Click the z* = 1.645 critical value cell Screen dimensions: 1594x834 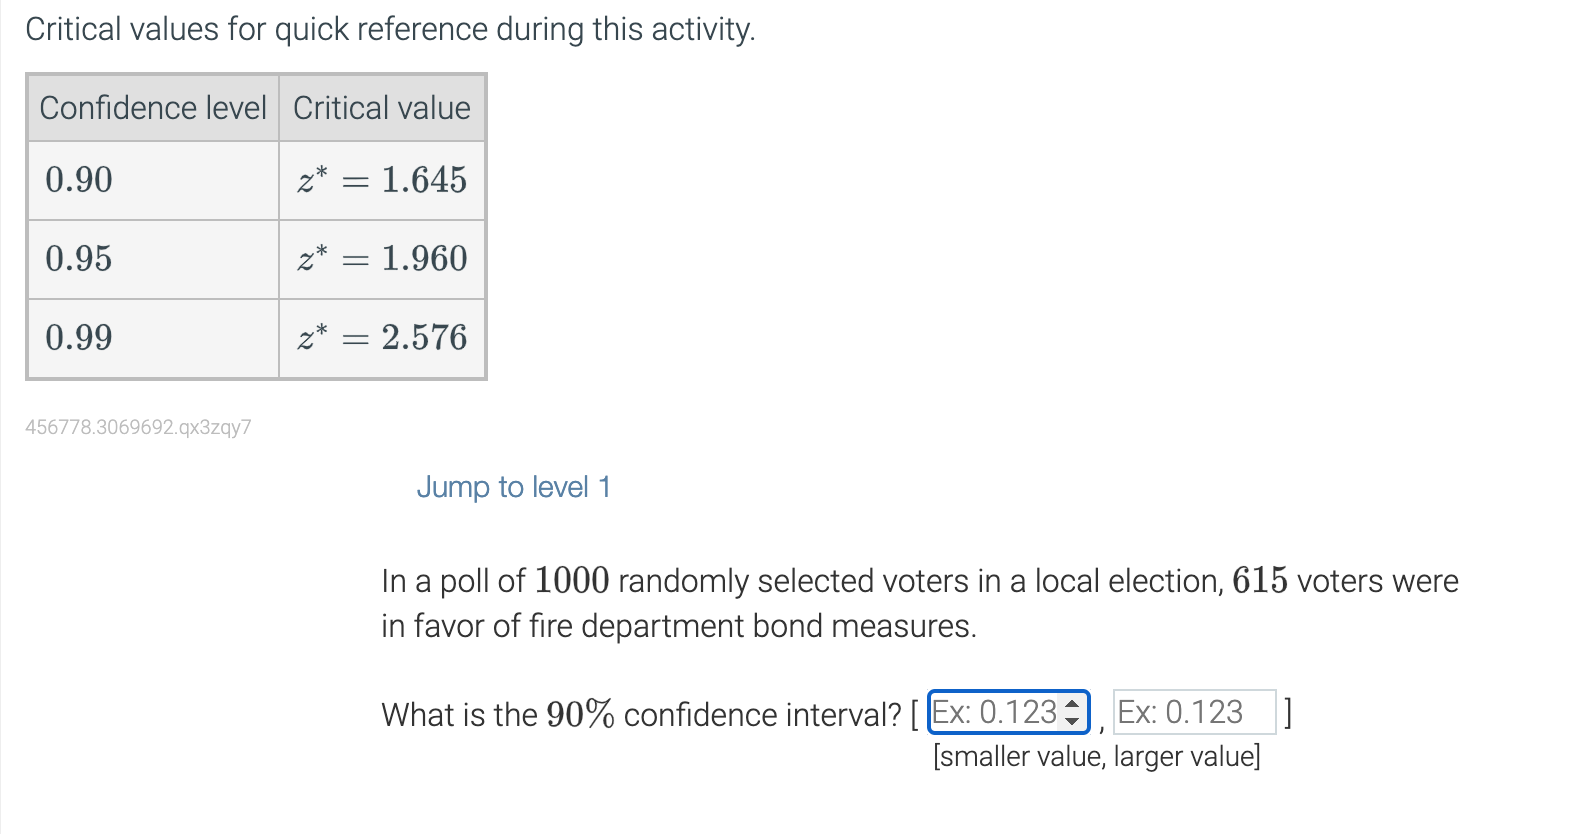click(x=382, y=180)
